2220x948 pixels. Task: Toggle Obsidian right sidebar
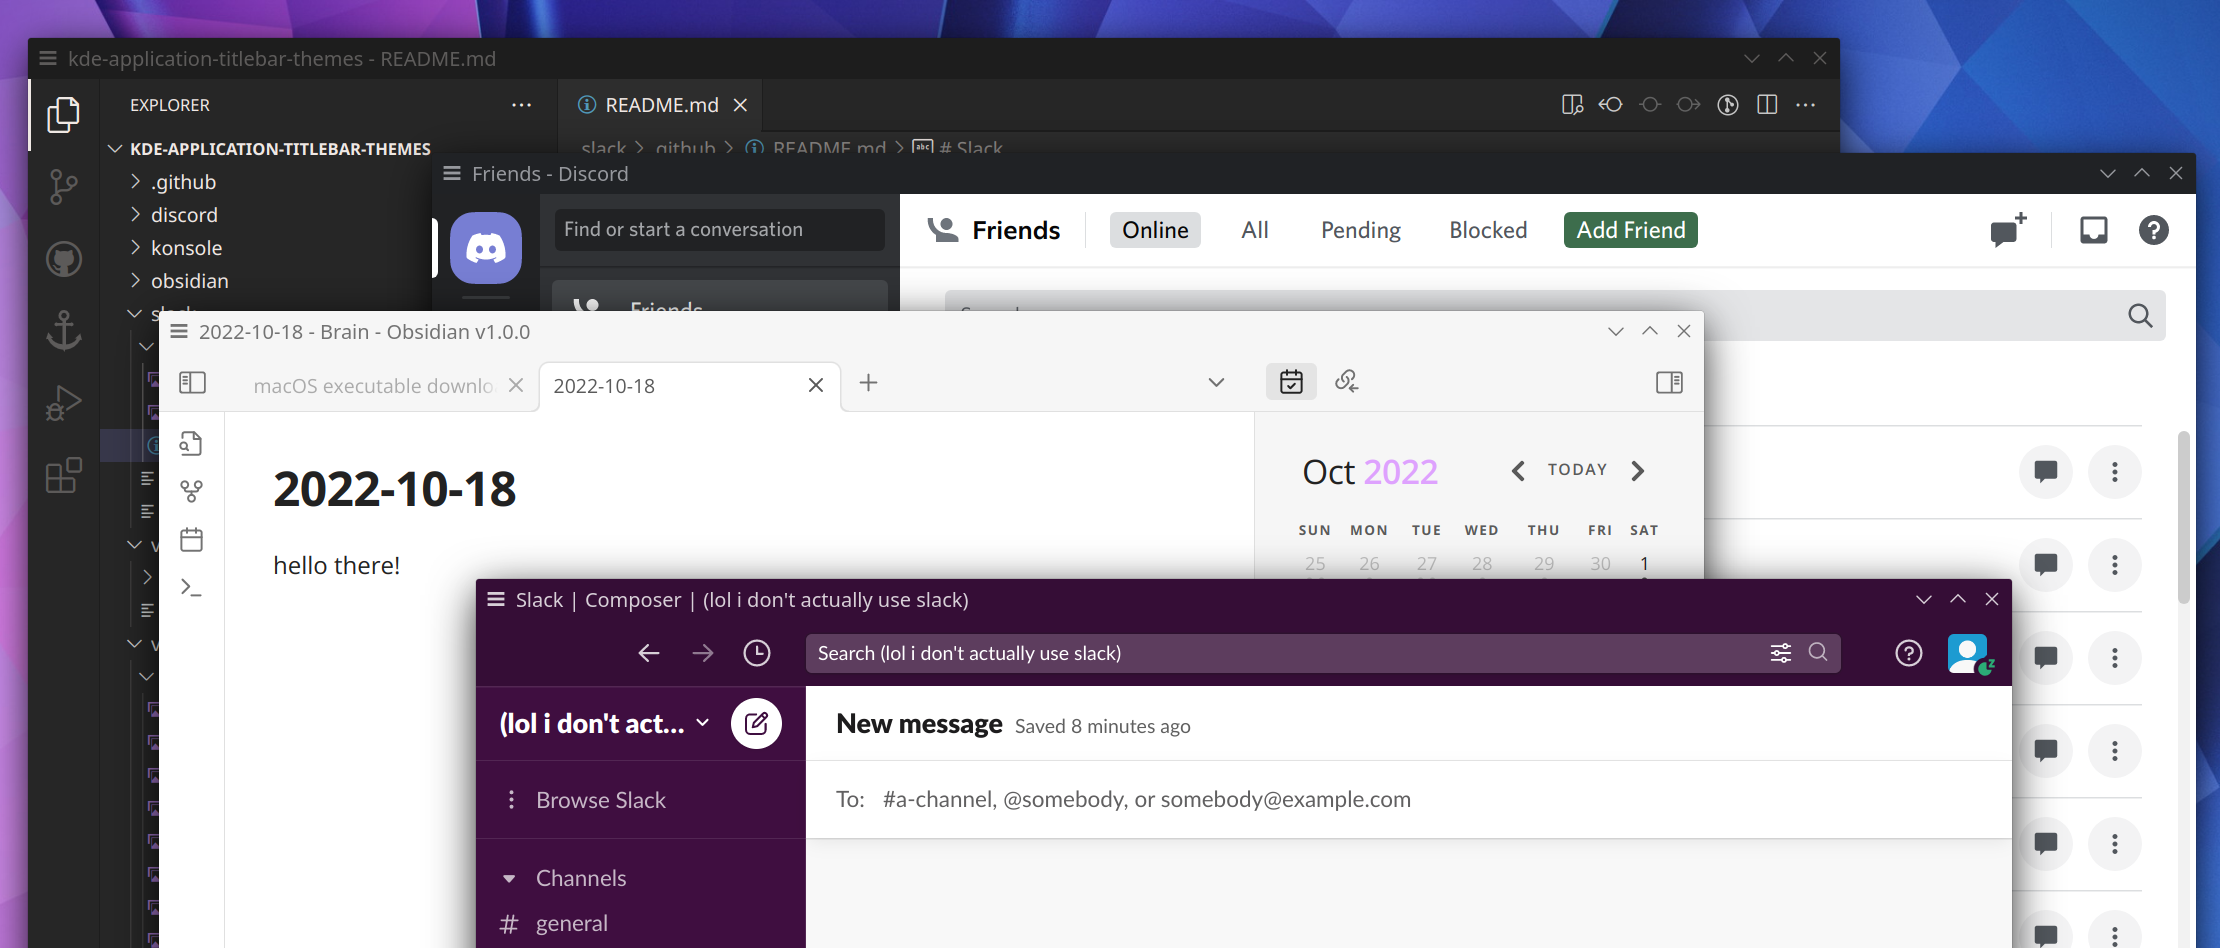tap(1669, 382)
